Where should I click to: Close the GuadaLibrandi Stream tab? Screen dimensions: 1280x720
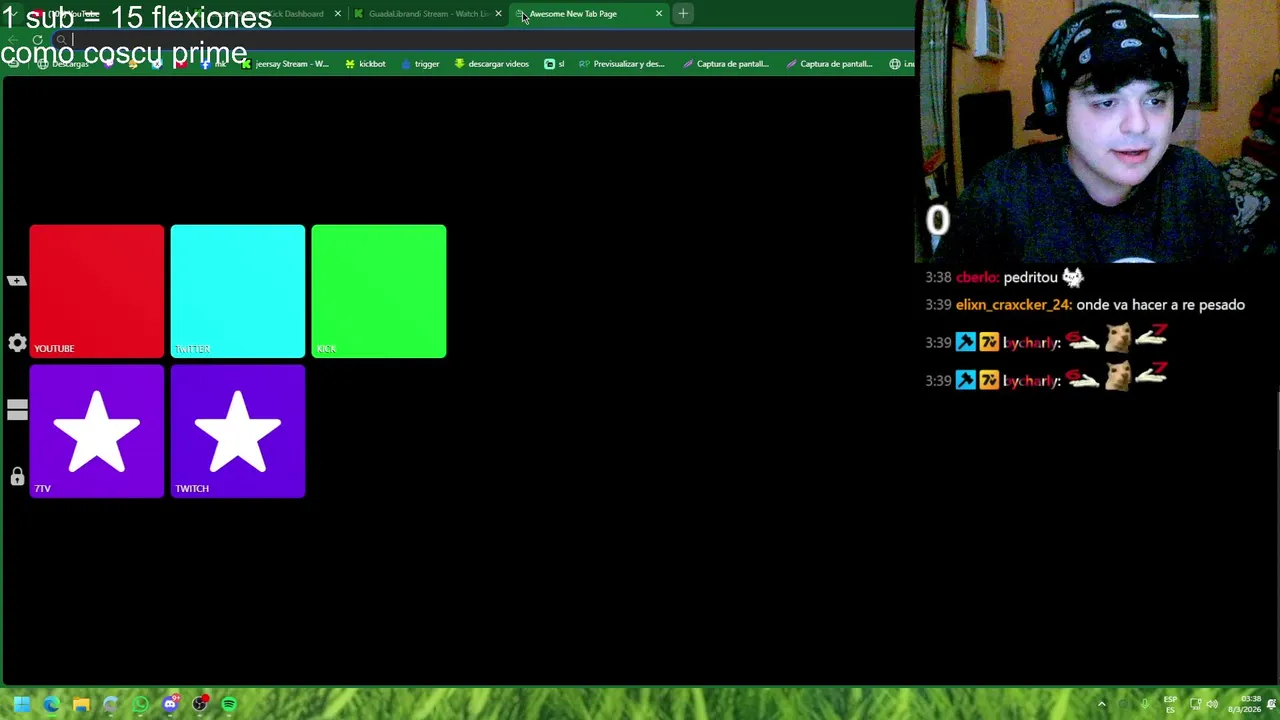click(498, 14)
